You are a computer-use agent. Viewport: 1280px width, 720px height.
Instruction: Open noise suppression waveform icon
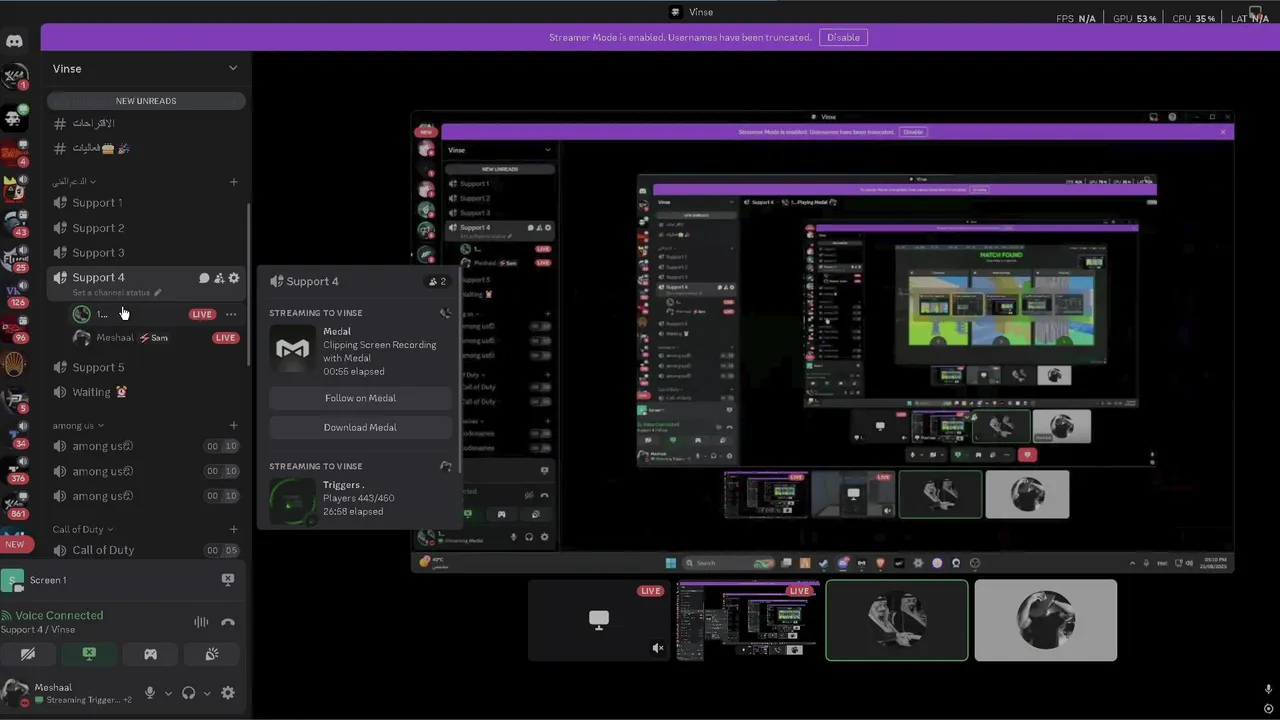[201, 622]
